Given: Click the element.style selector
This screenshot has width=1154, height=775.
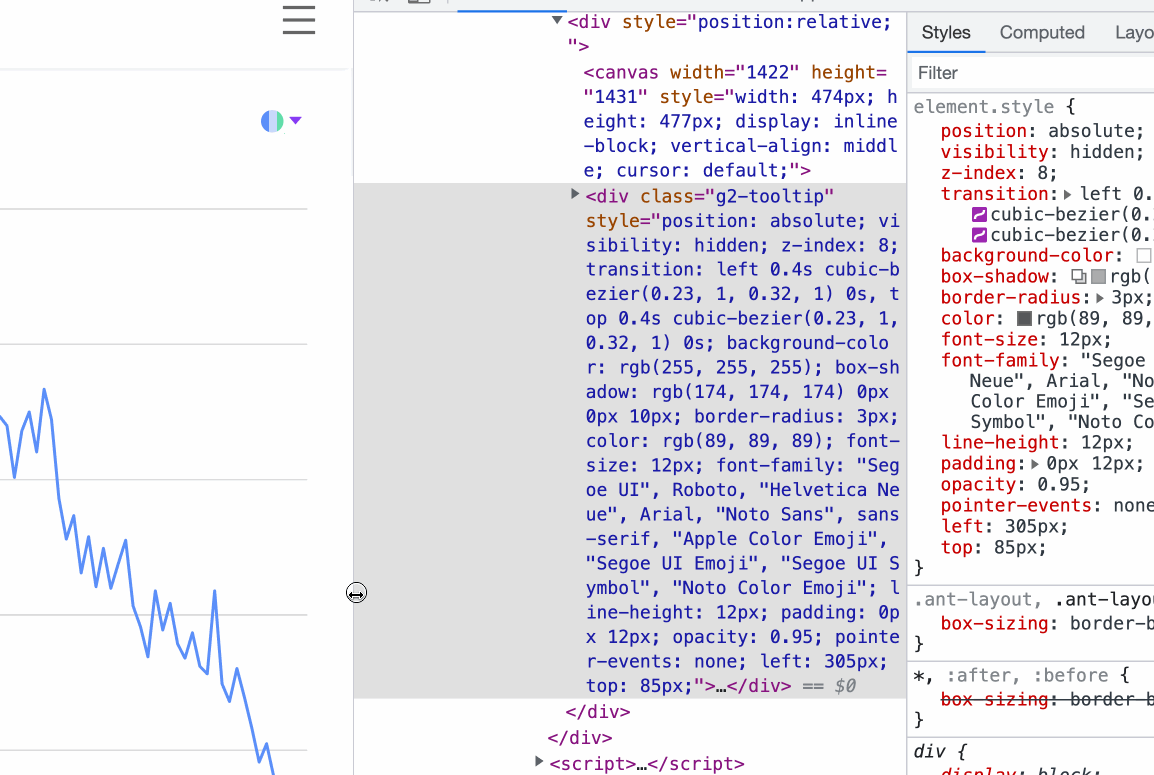Looking at the screenshot, I should coord(983,107).
